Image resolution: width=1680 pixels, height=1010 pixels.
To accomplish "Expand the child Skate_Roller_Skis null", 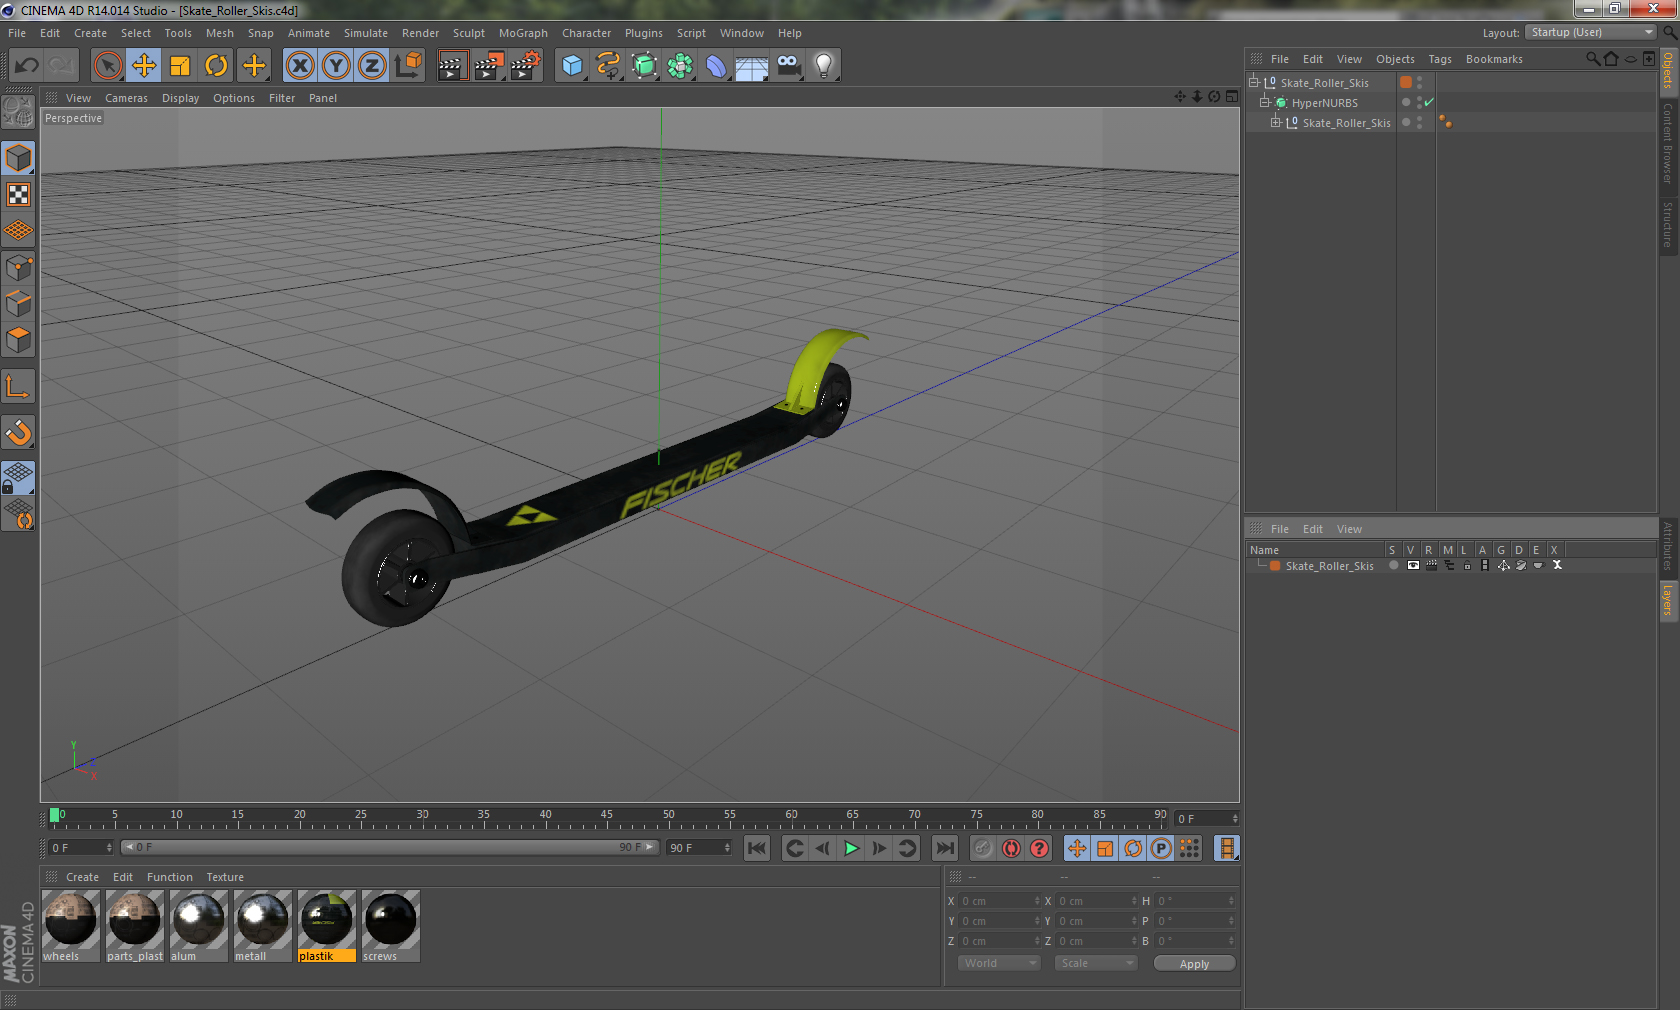I will pos(1276,122).
